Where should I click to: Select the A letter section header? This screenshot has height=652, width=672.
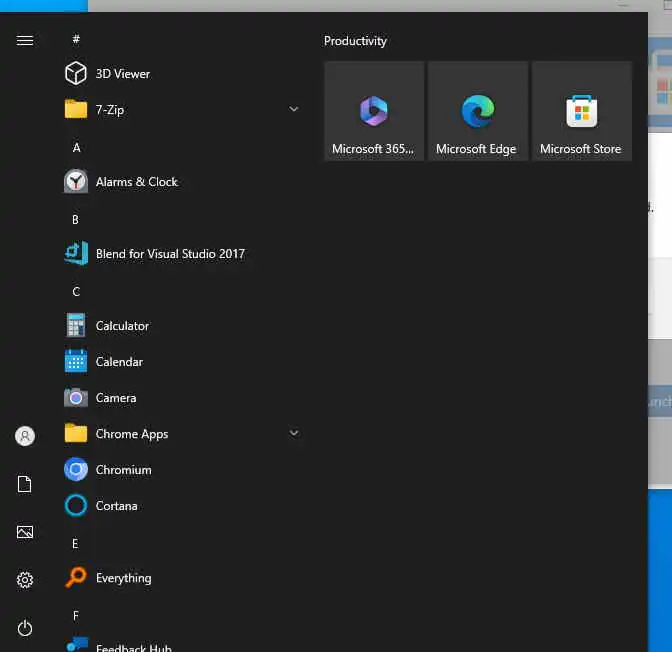76,148
